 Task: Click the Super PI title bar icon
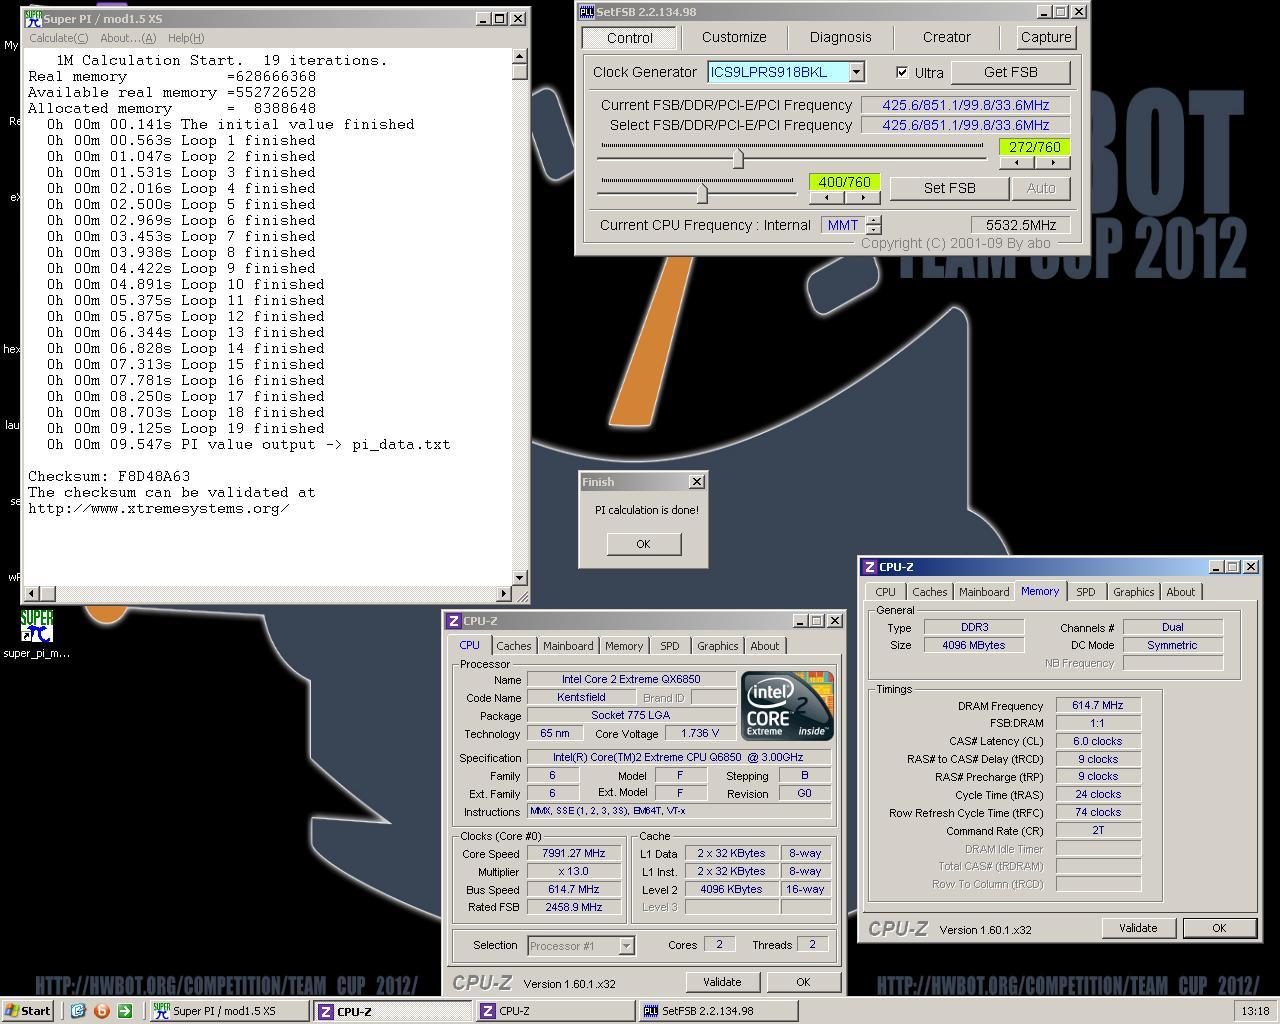click(x=34, y=18)
